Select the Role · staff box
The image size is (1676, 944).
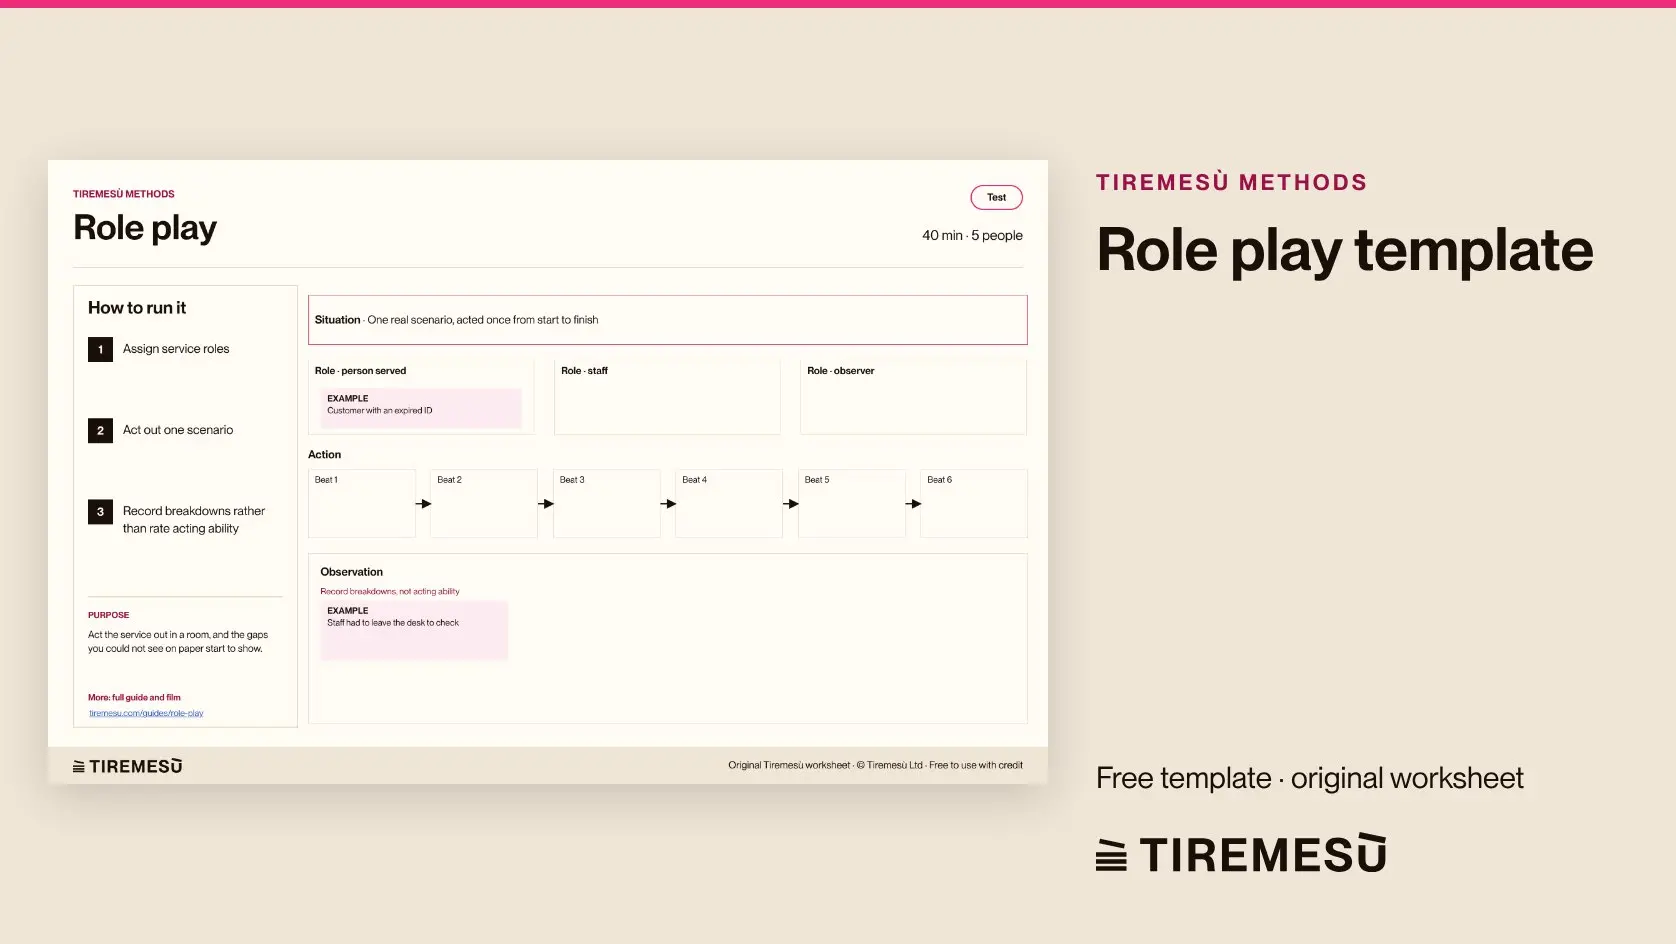667,397
